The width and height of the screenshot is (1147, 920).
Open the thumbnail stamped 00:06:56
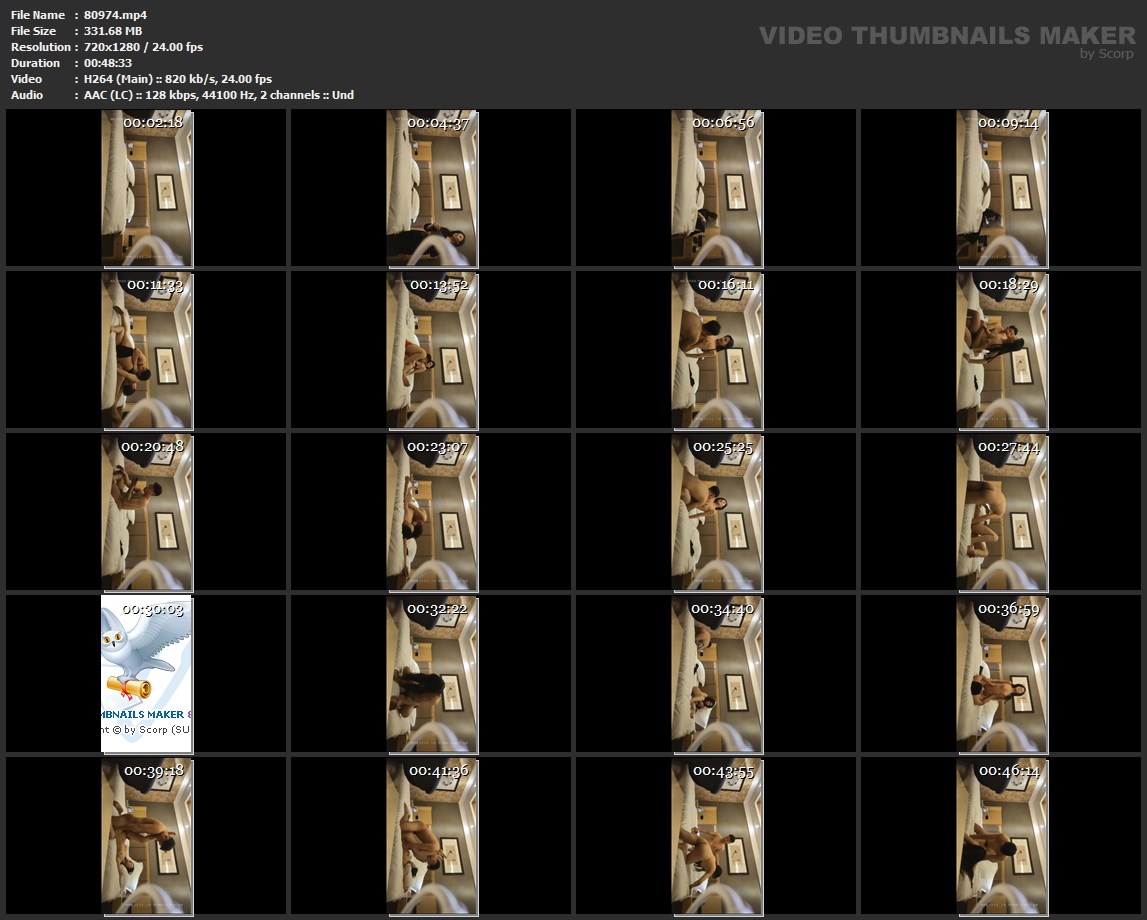(x=717, y=188)
